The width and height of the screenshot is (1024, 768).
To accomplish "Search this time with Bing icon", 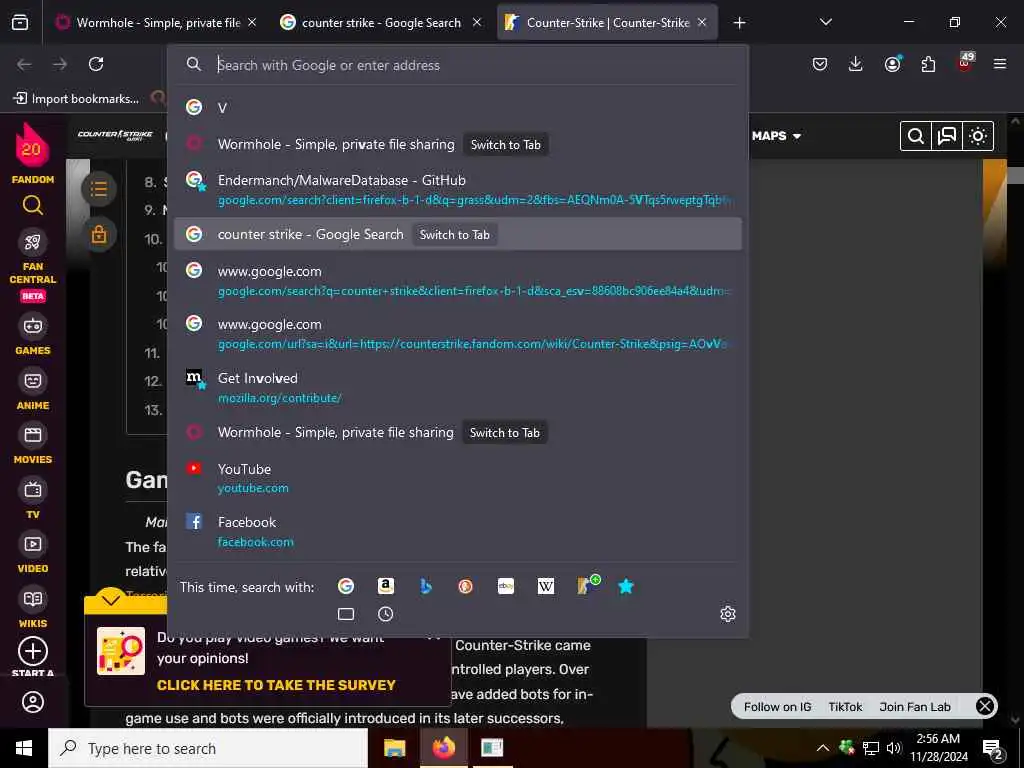I will click(x=426, y=586).
